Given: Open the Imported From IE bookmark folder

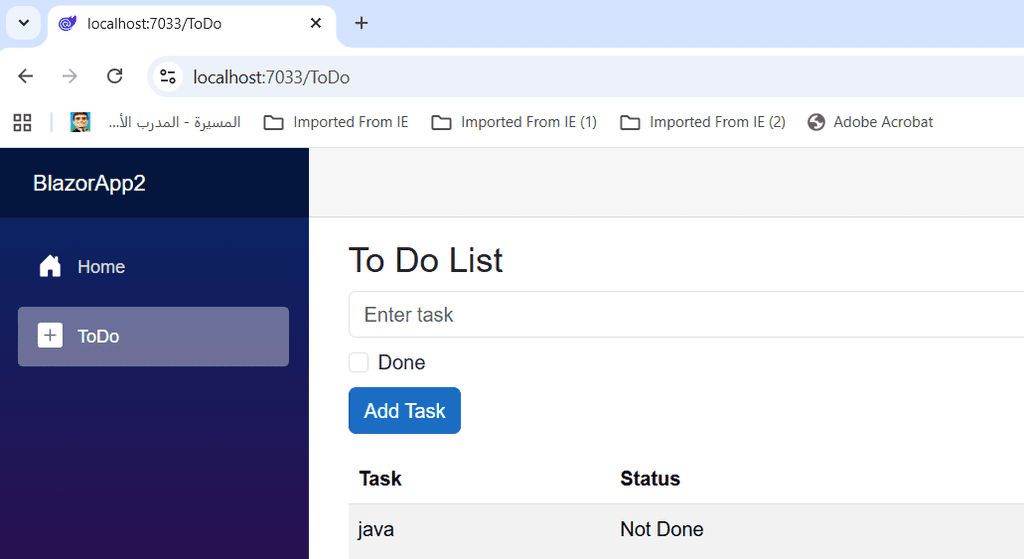Looking at the screenshot, I should 336,122.
